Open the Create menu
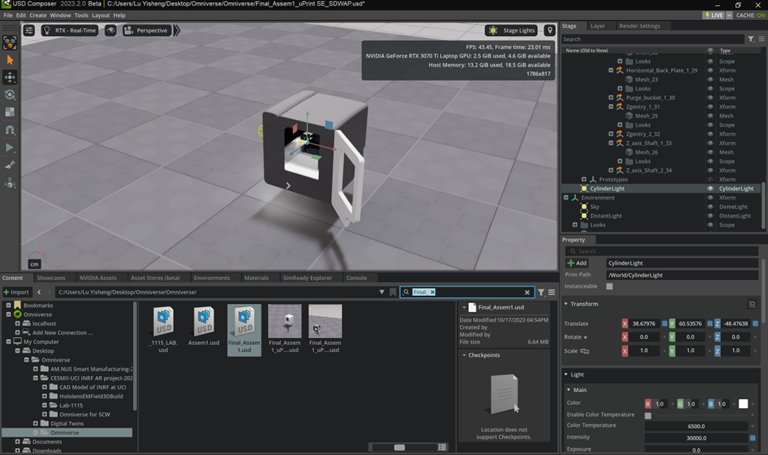Image resolution: width=768 pixels, height=455 pixels. (x=38, y=15)
